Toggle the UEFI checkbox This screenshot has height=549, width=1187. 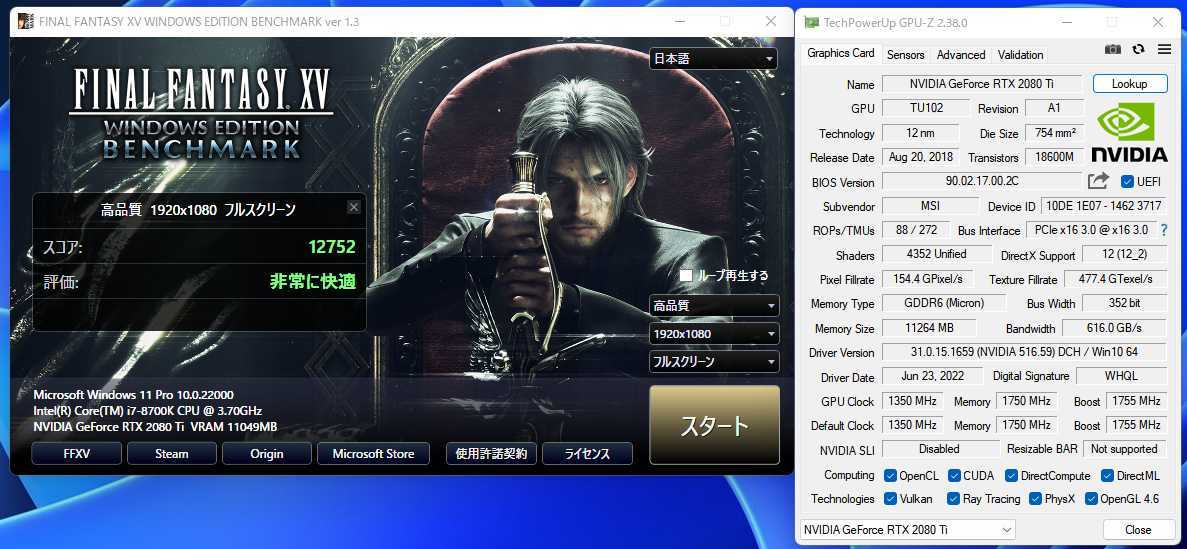(x=1127, y=182)
